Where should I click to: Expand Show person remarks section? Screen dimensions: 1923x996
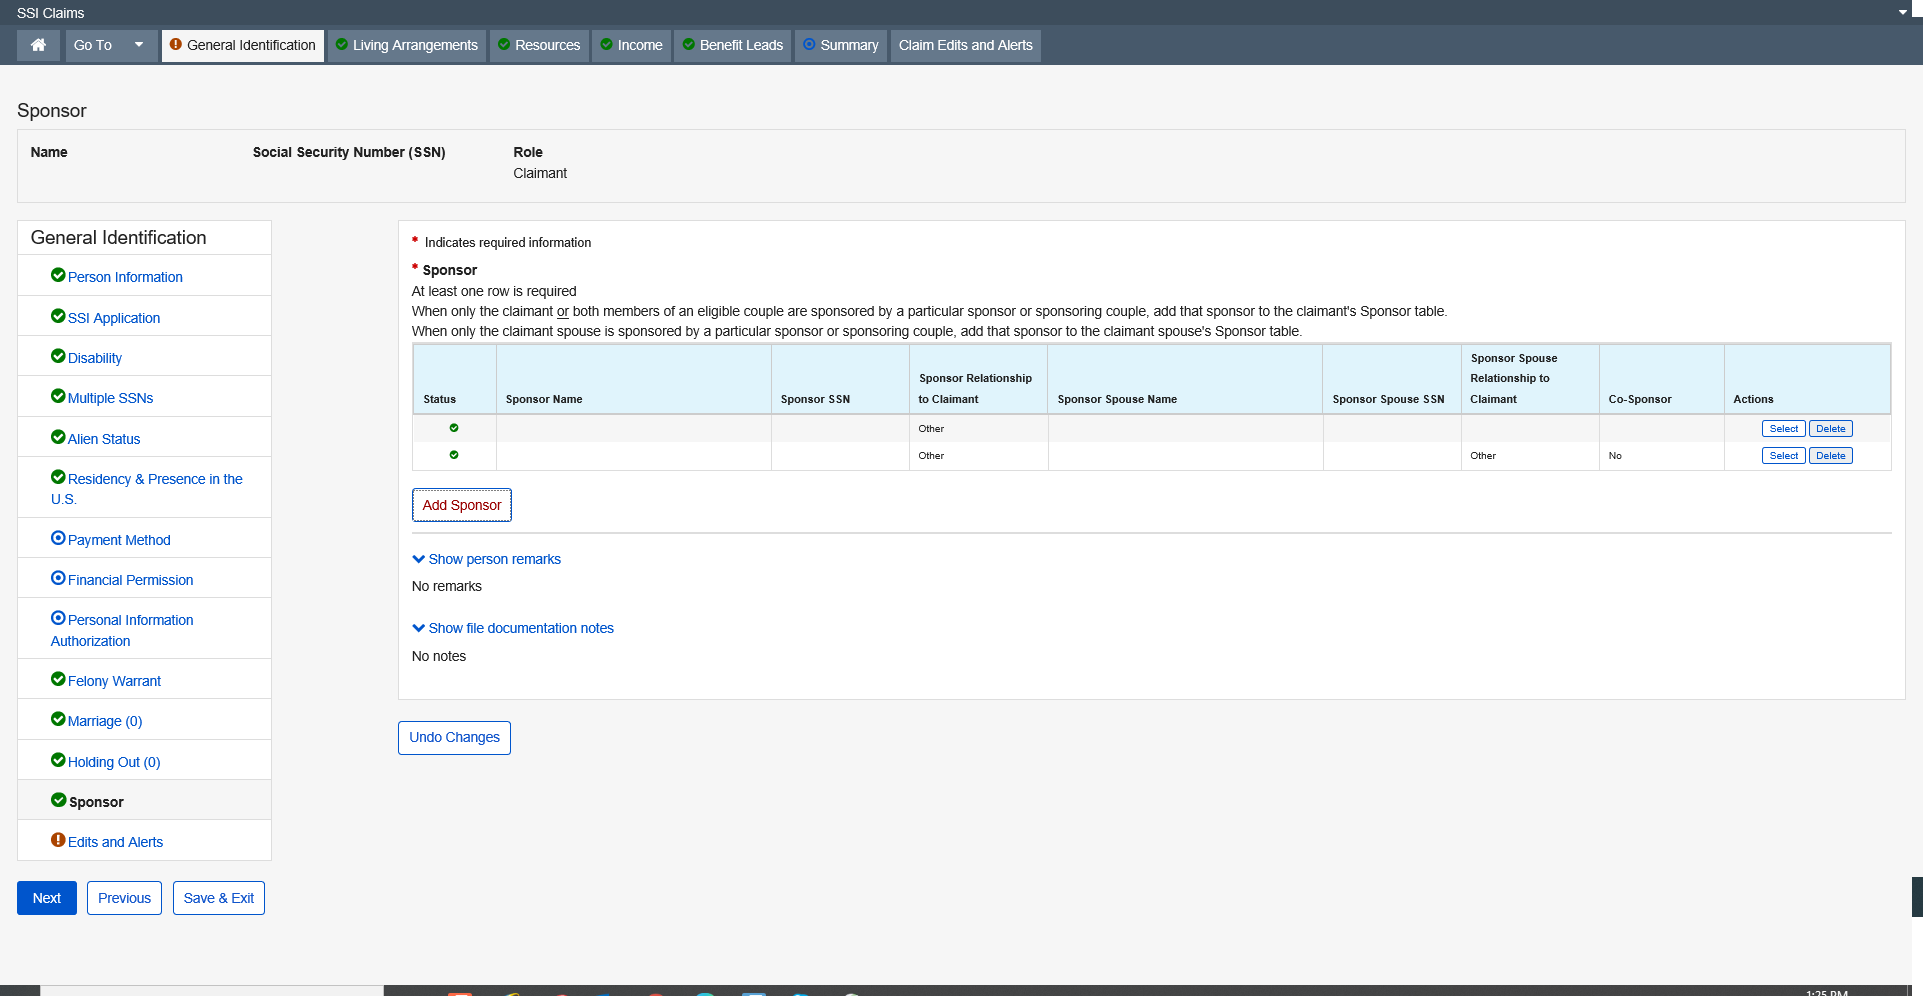(x=487, y=559)
